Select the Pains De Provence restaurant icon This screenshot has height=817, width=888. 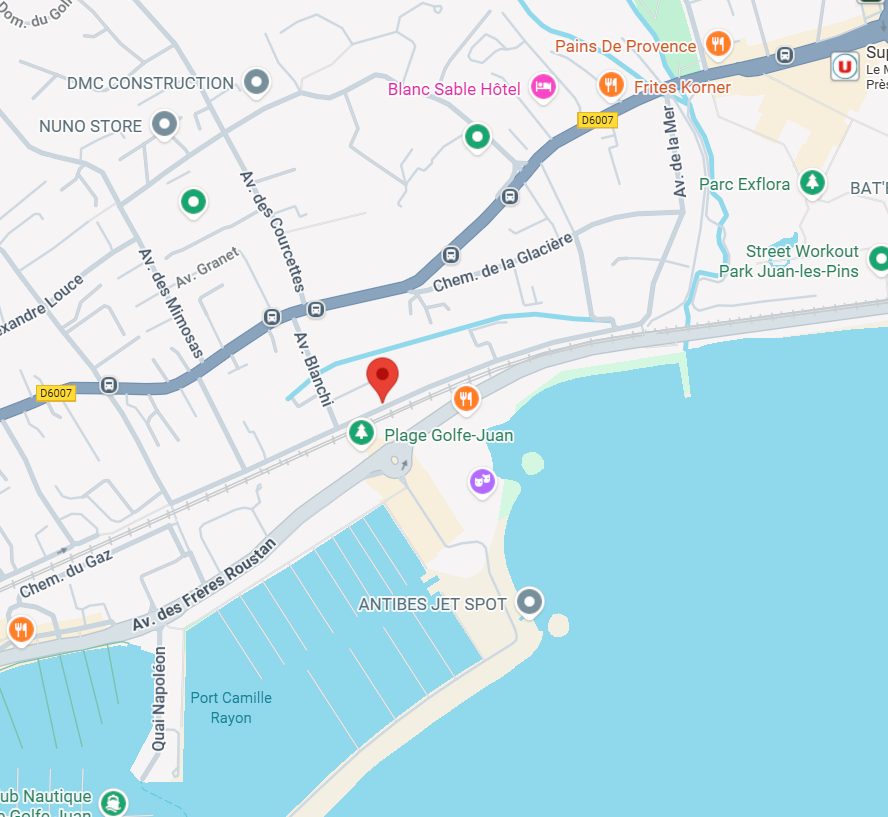click(x=718, y=44)
